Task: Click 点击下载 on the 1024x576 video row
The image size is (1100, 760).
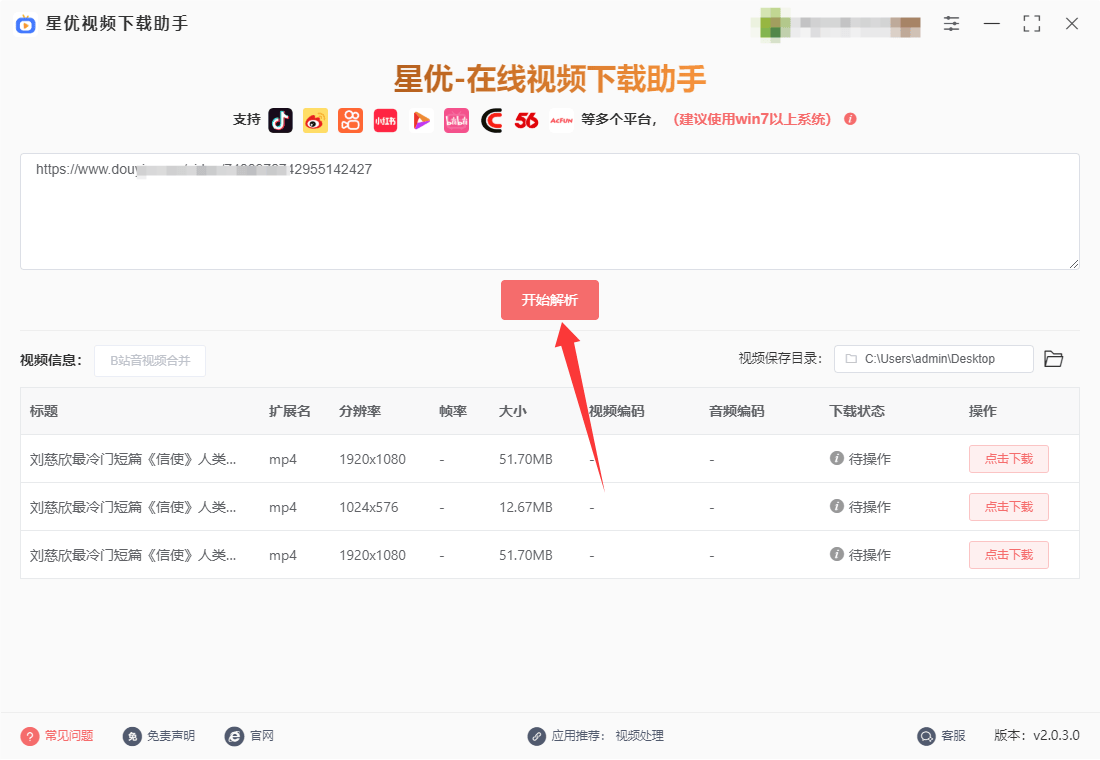Action: point(1008,507)
